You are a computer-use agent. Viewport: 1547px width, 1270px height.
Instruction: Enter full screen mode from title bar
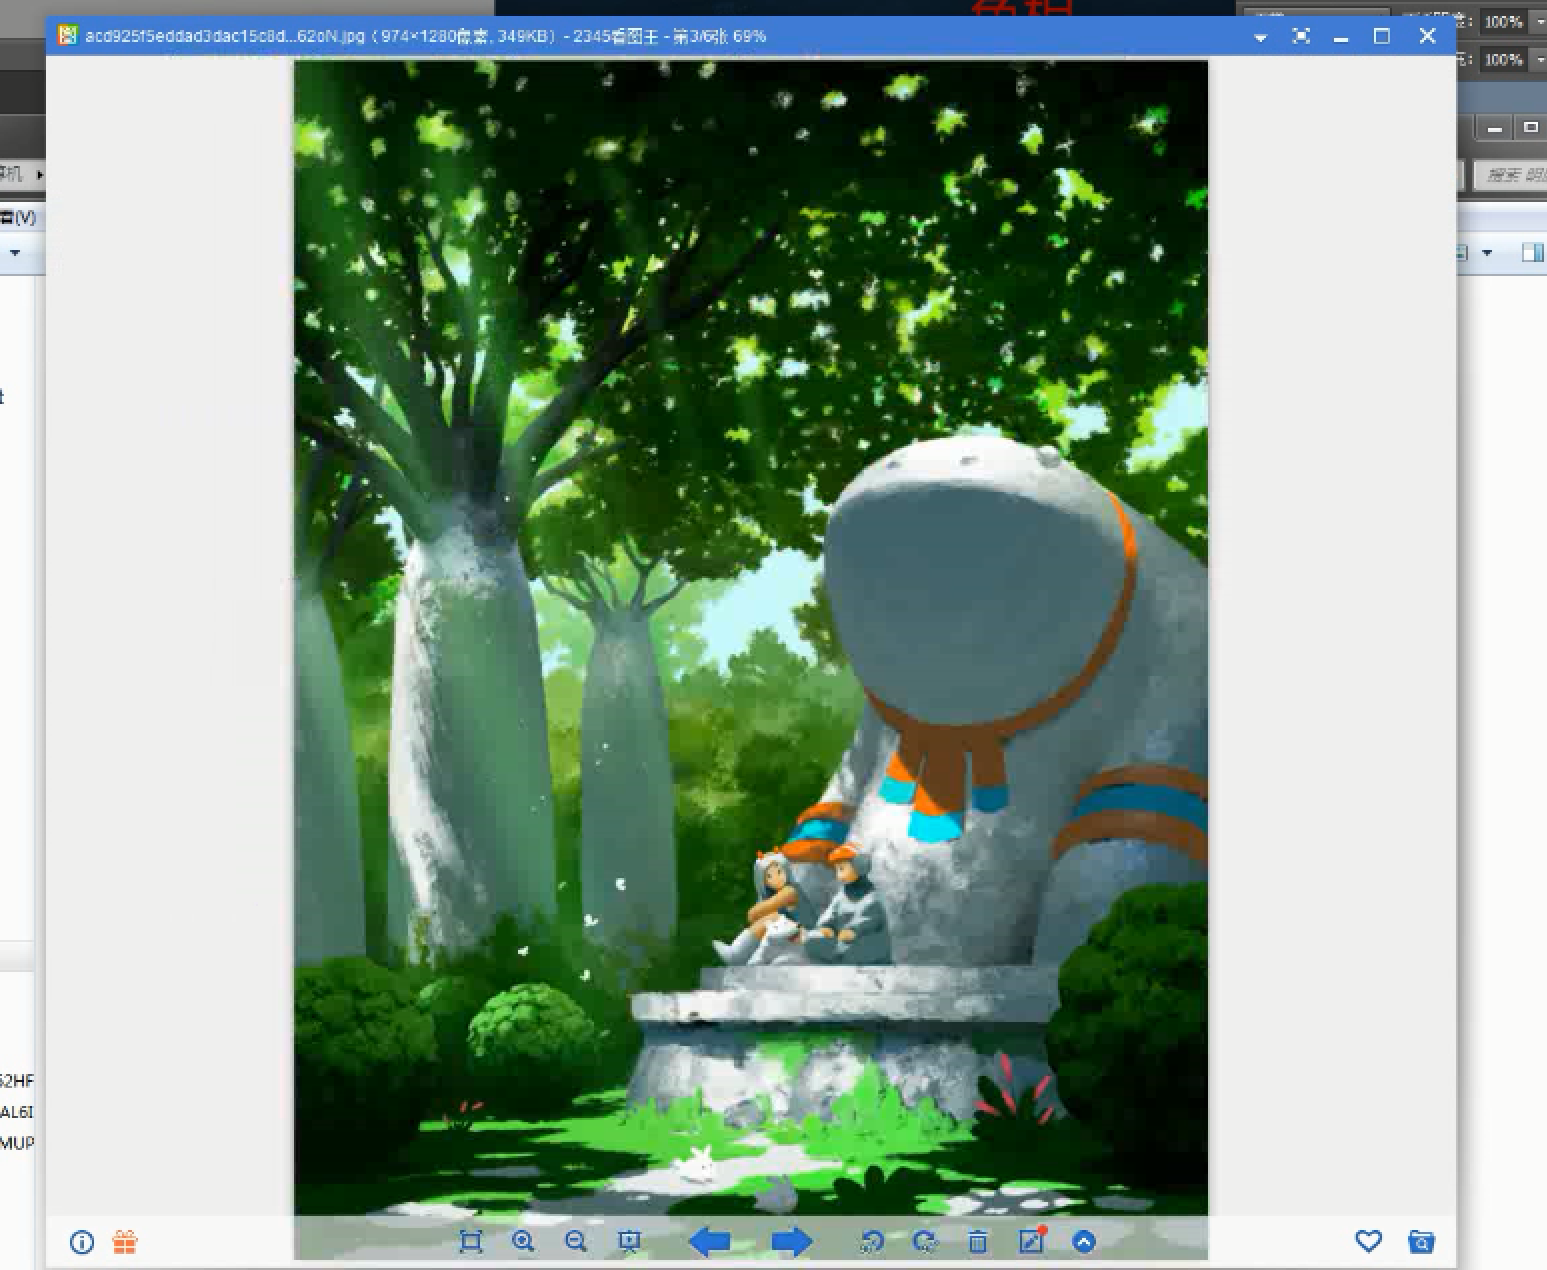point(1301,36)
